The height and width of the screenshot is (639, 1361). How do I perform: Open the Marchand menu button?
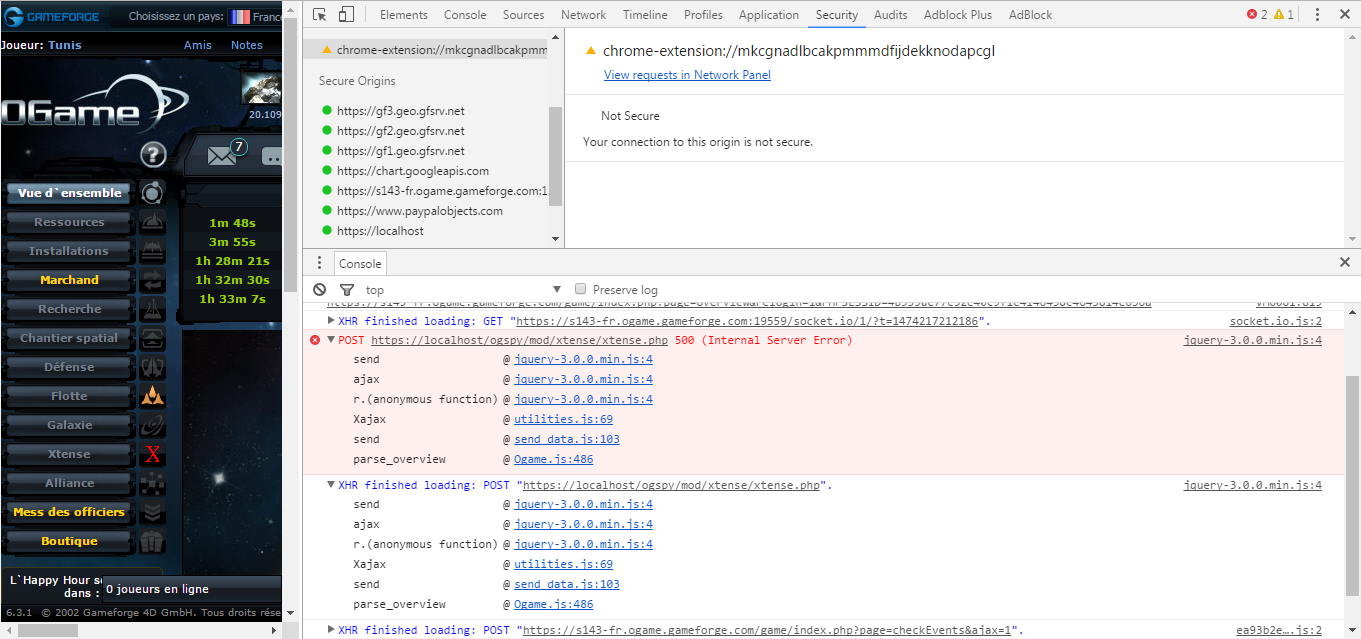pyautogui.click(x=70, y=280)
